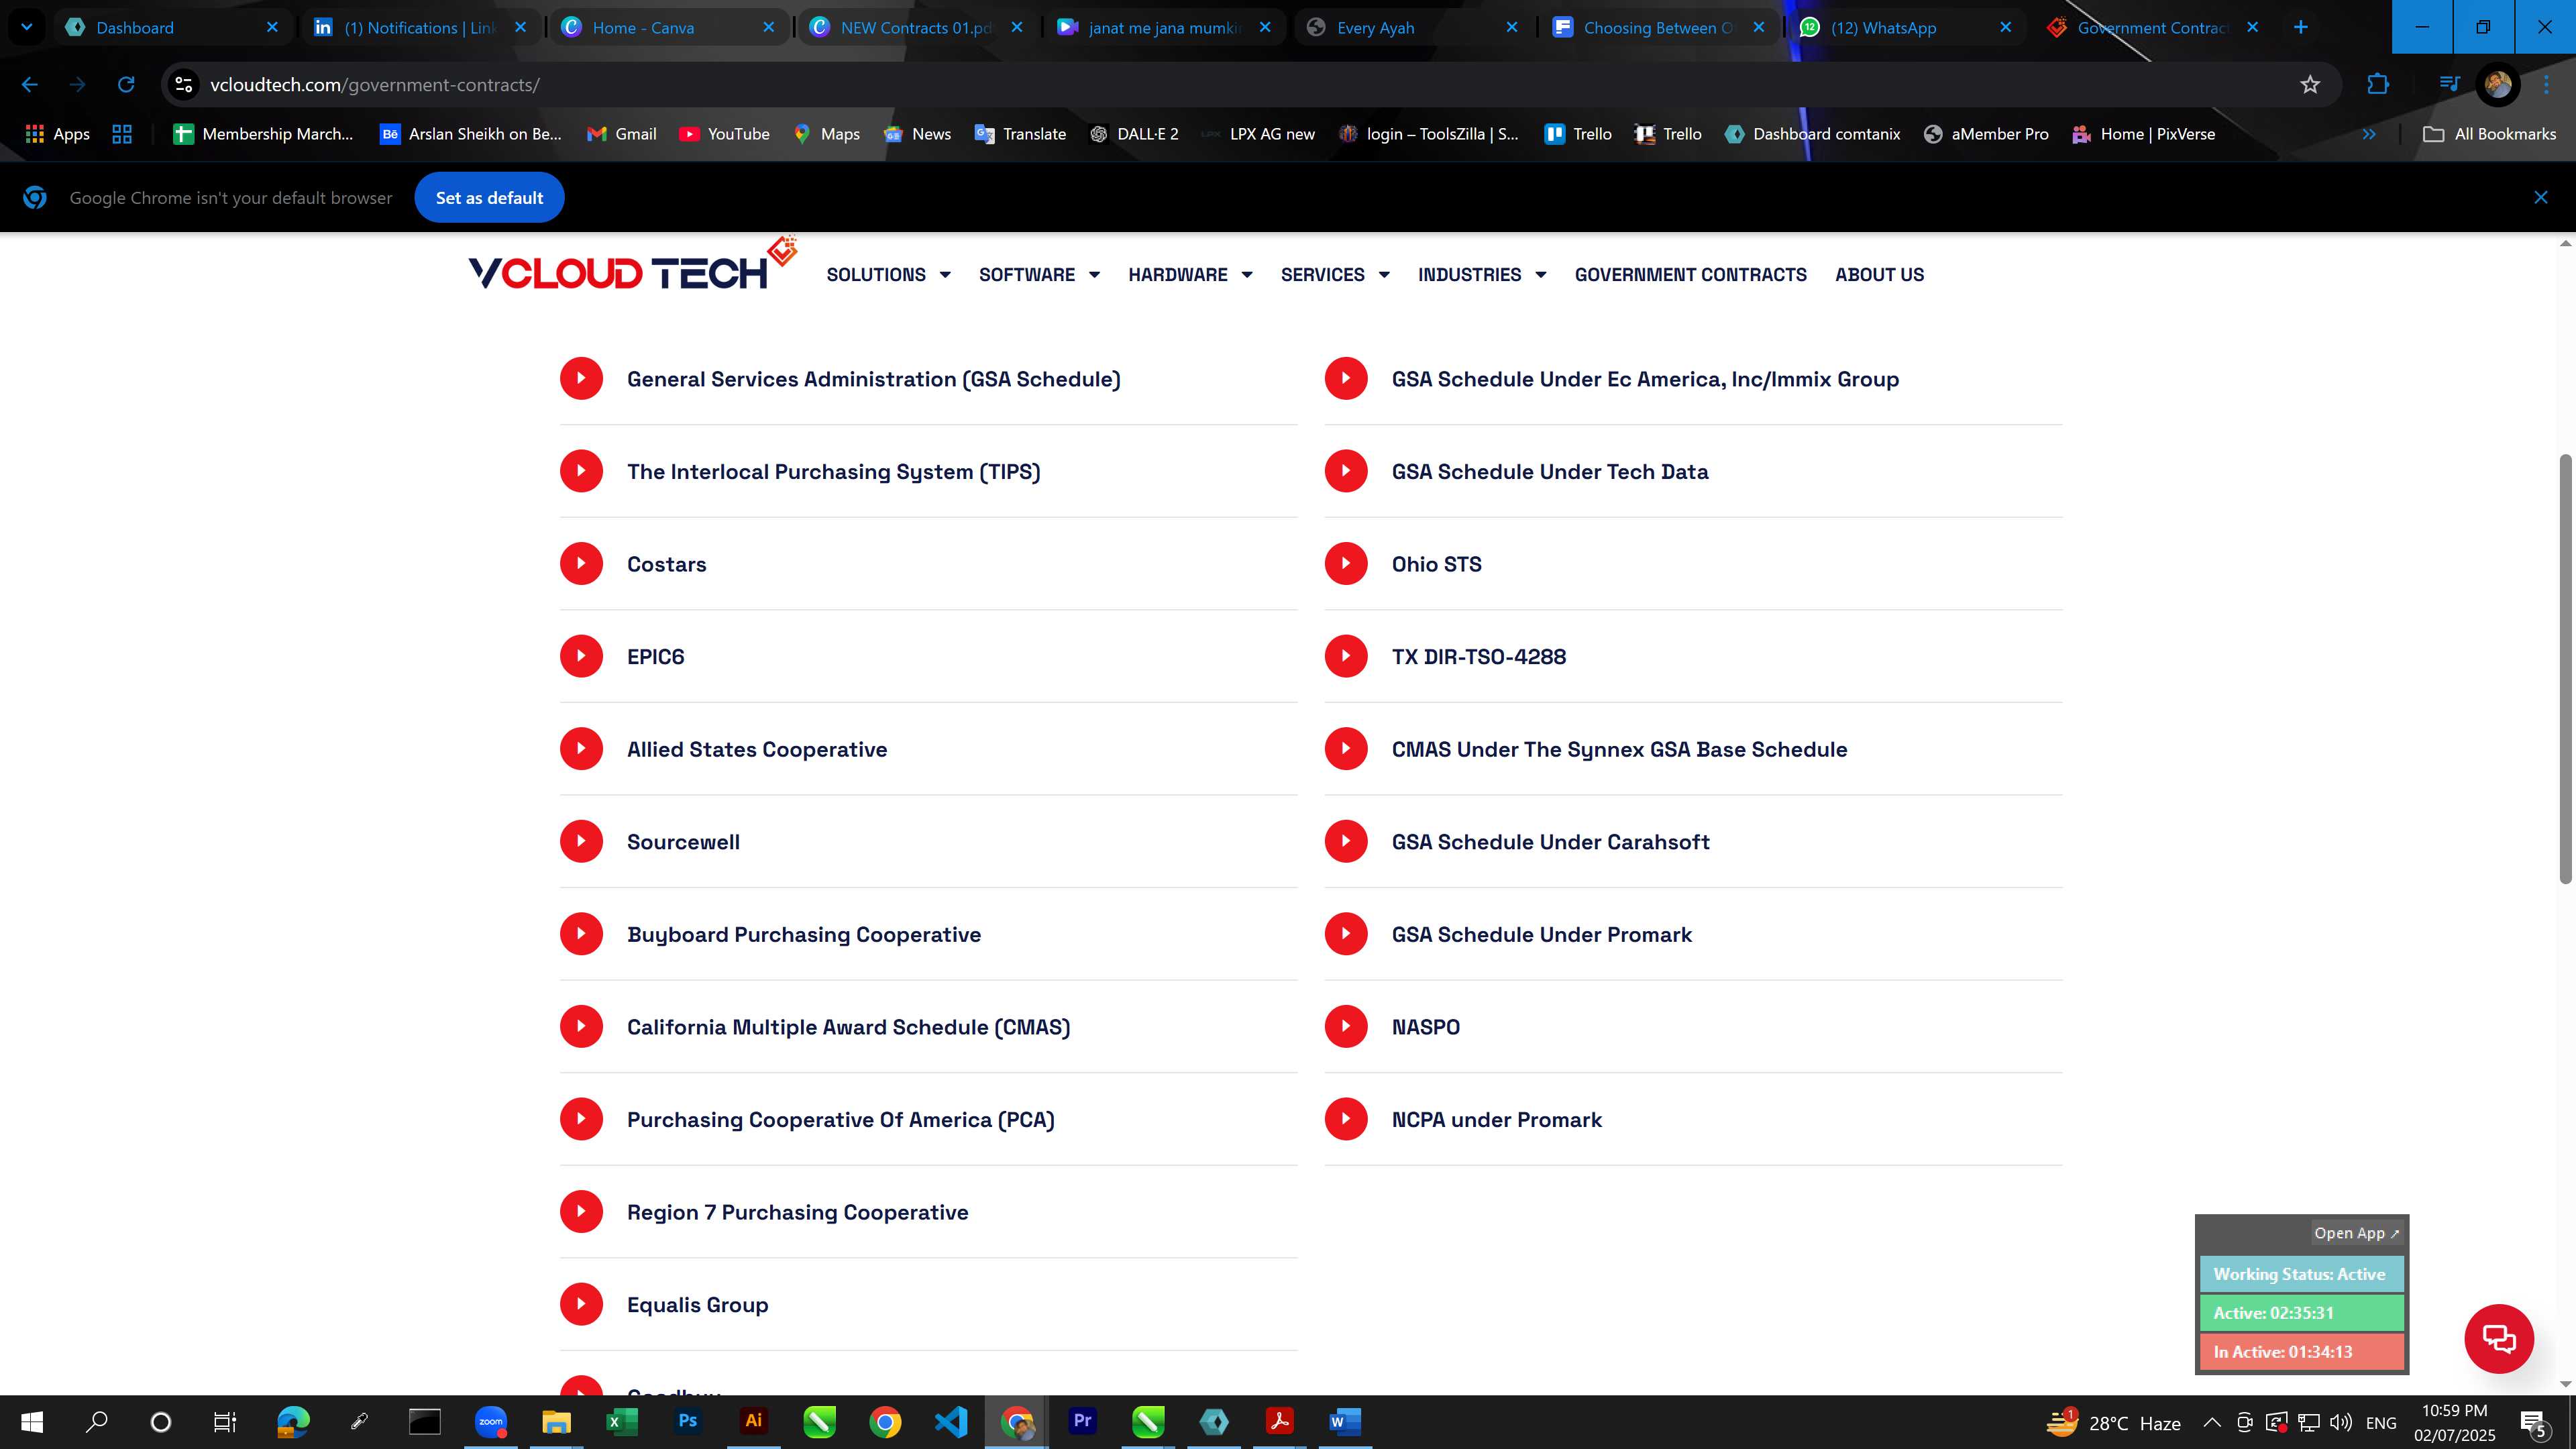
Task: Open the red chat bubble widget
Action: click(x=2499, y=1339)
